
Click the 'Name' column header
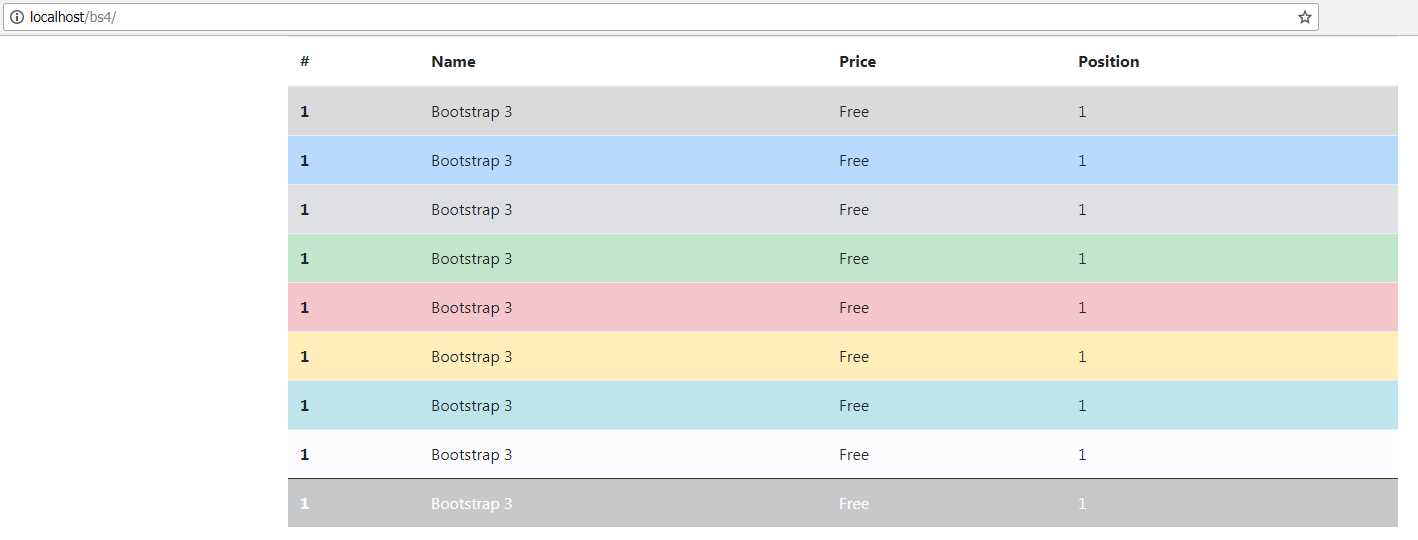coord(453,62)
